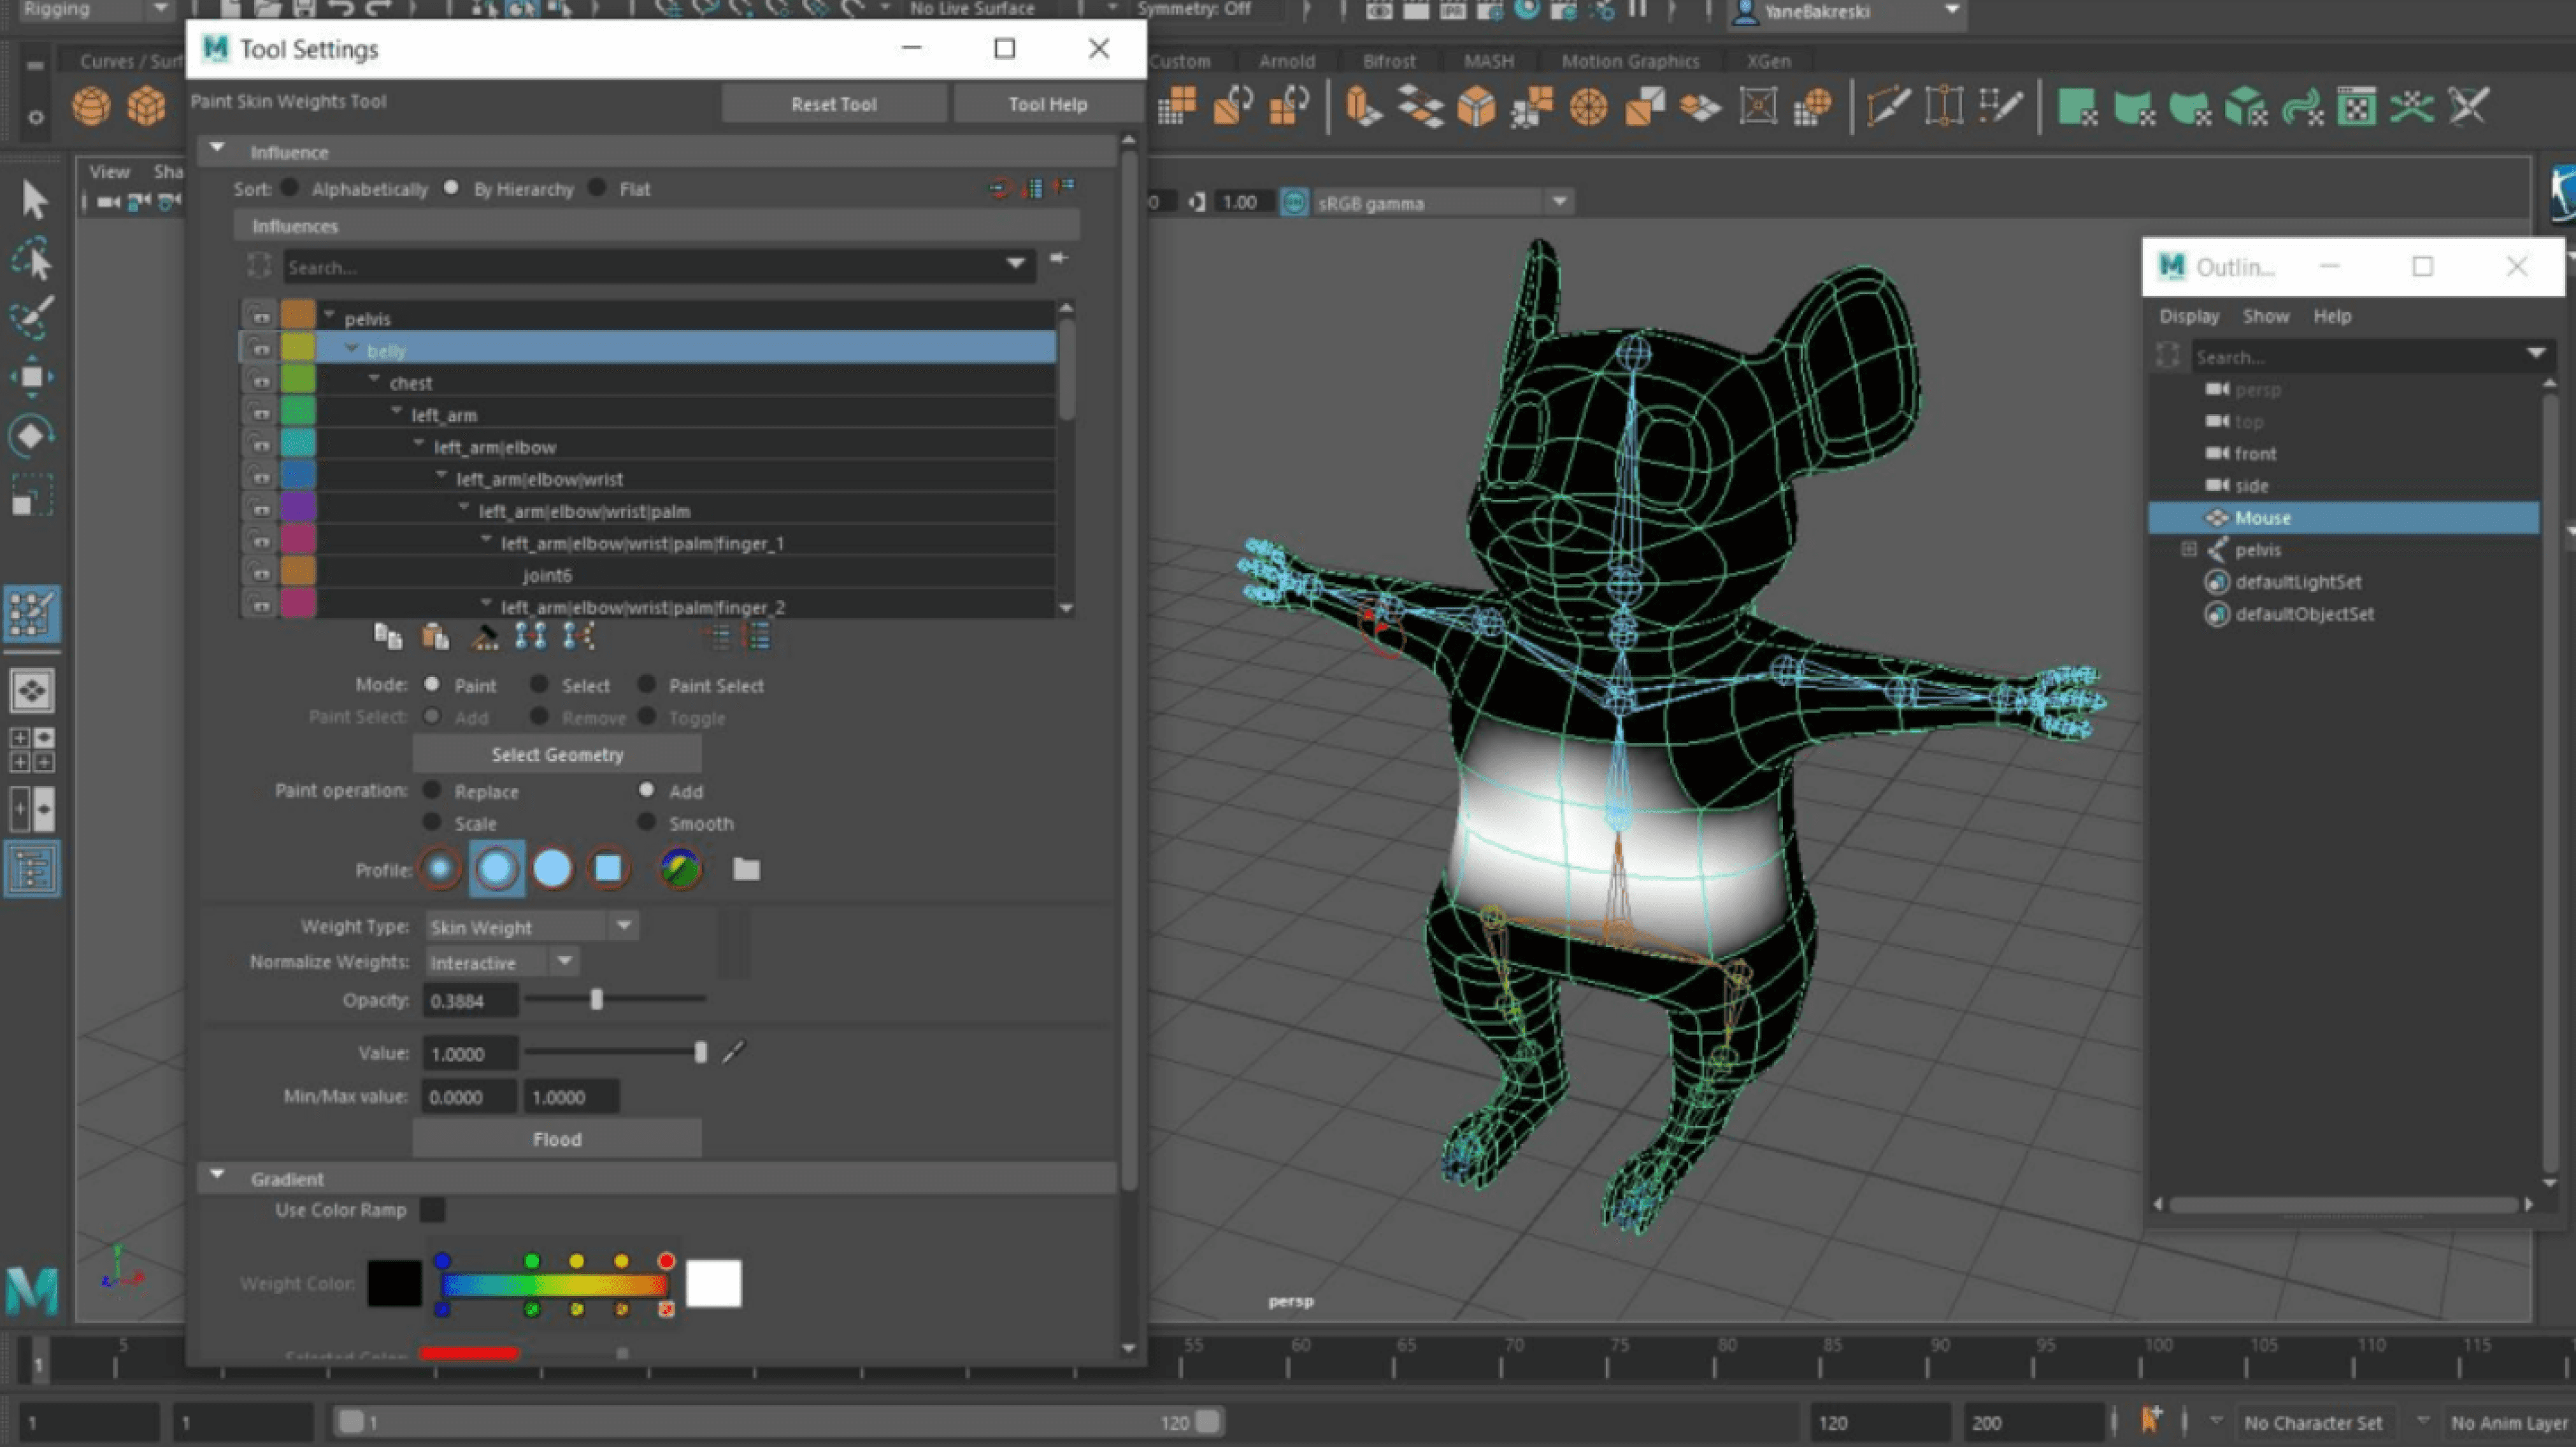Select the arrow Select tool in toolbox
This screenshot has width=2576, height=1447.
34,199
